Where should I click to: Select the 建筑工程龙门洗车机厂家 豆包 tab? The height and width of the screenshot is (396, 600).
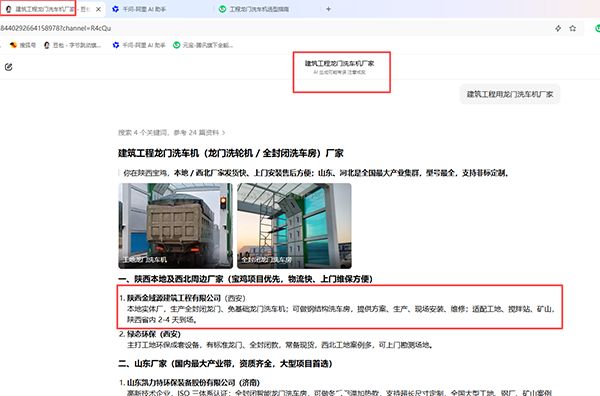pos(47,9)
